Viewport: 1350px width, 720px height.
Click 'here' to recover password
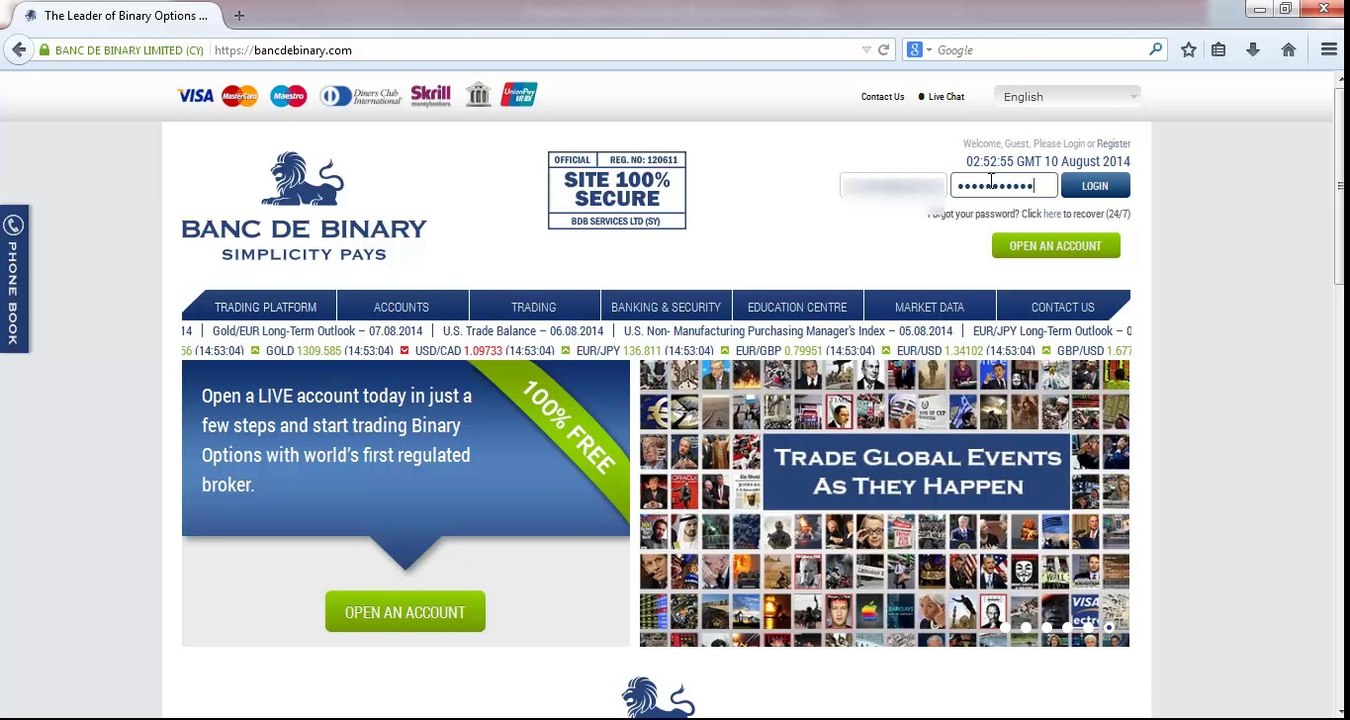(1052, 214)
